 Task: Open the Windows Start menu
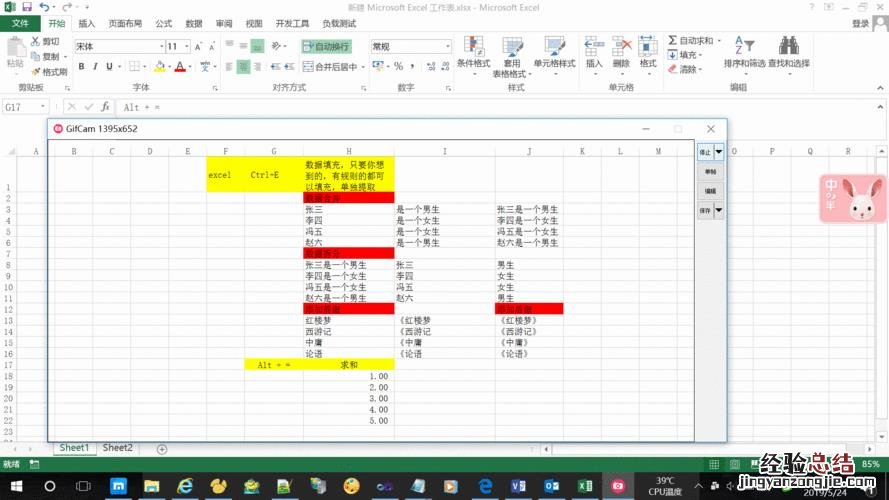pyautogui.click(x=16, y=486)
